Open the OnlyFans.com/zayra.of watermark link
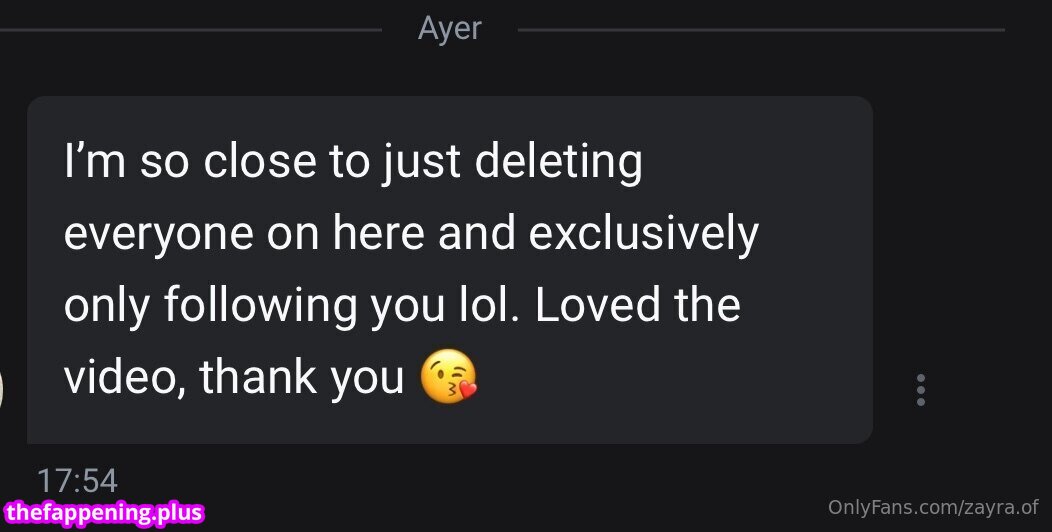The image size is (1052, 532). [932, 507]
